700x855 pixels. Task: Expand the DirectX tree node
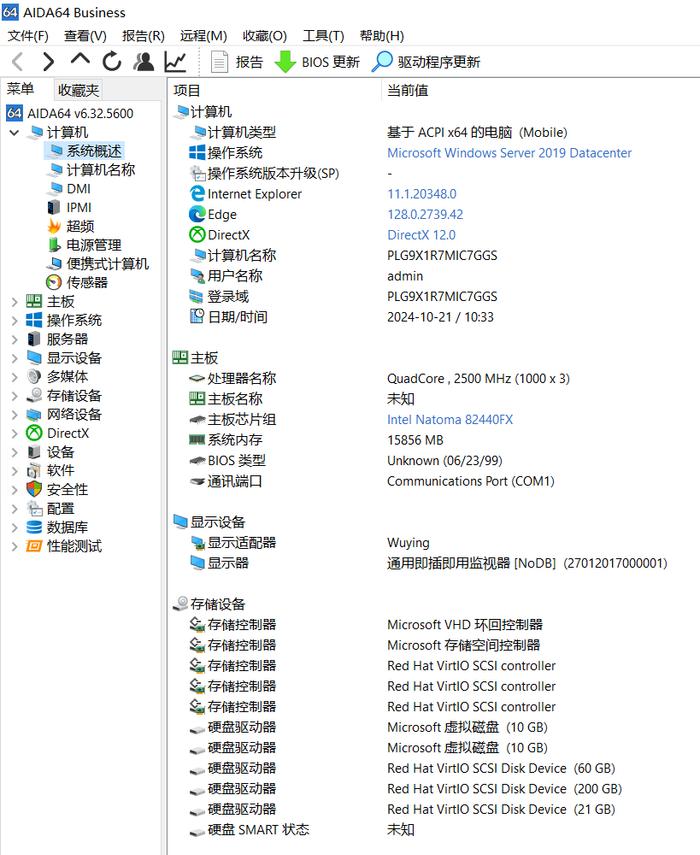pos(15,433)
